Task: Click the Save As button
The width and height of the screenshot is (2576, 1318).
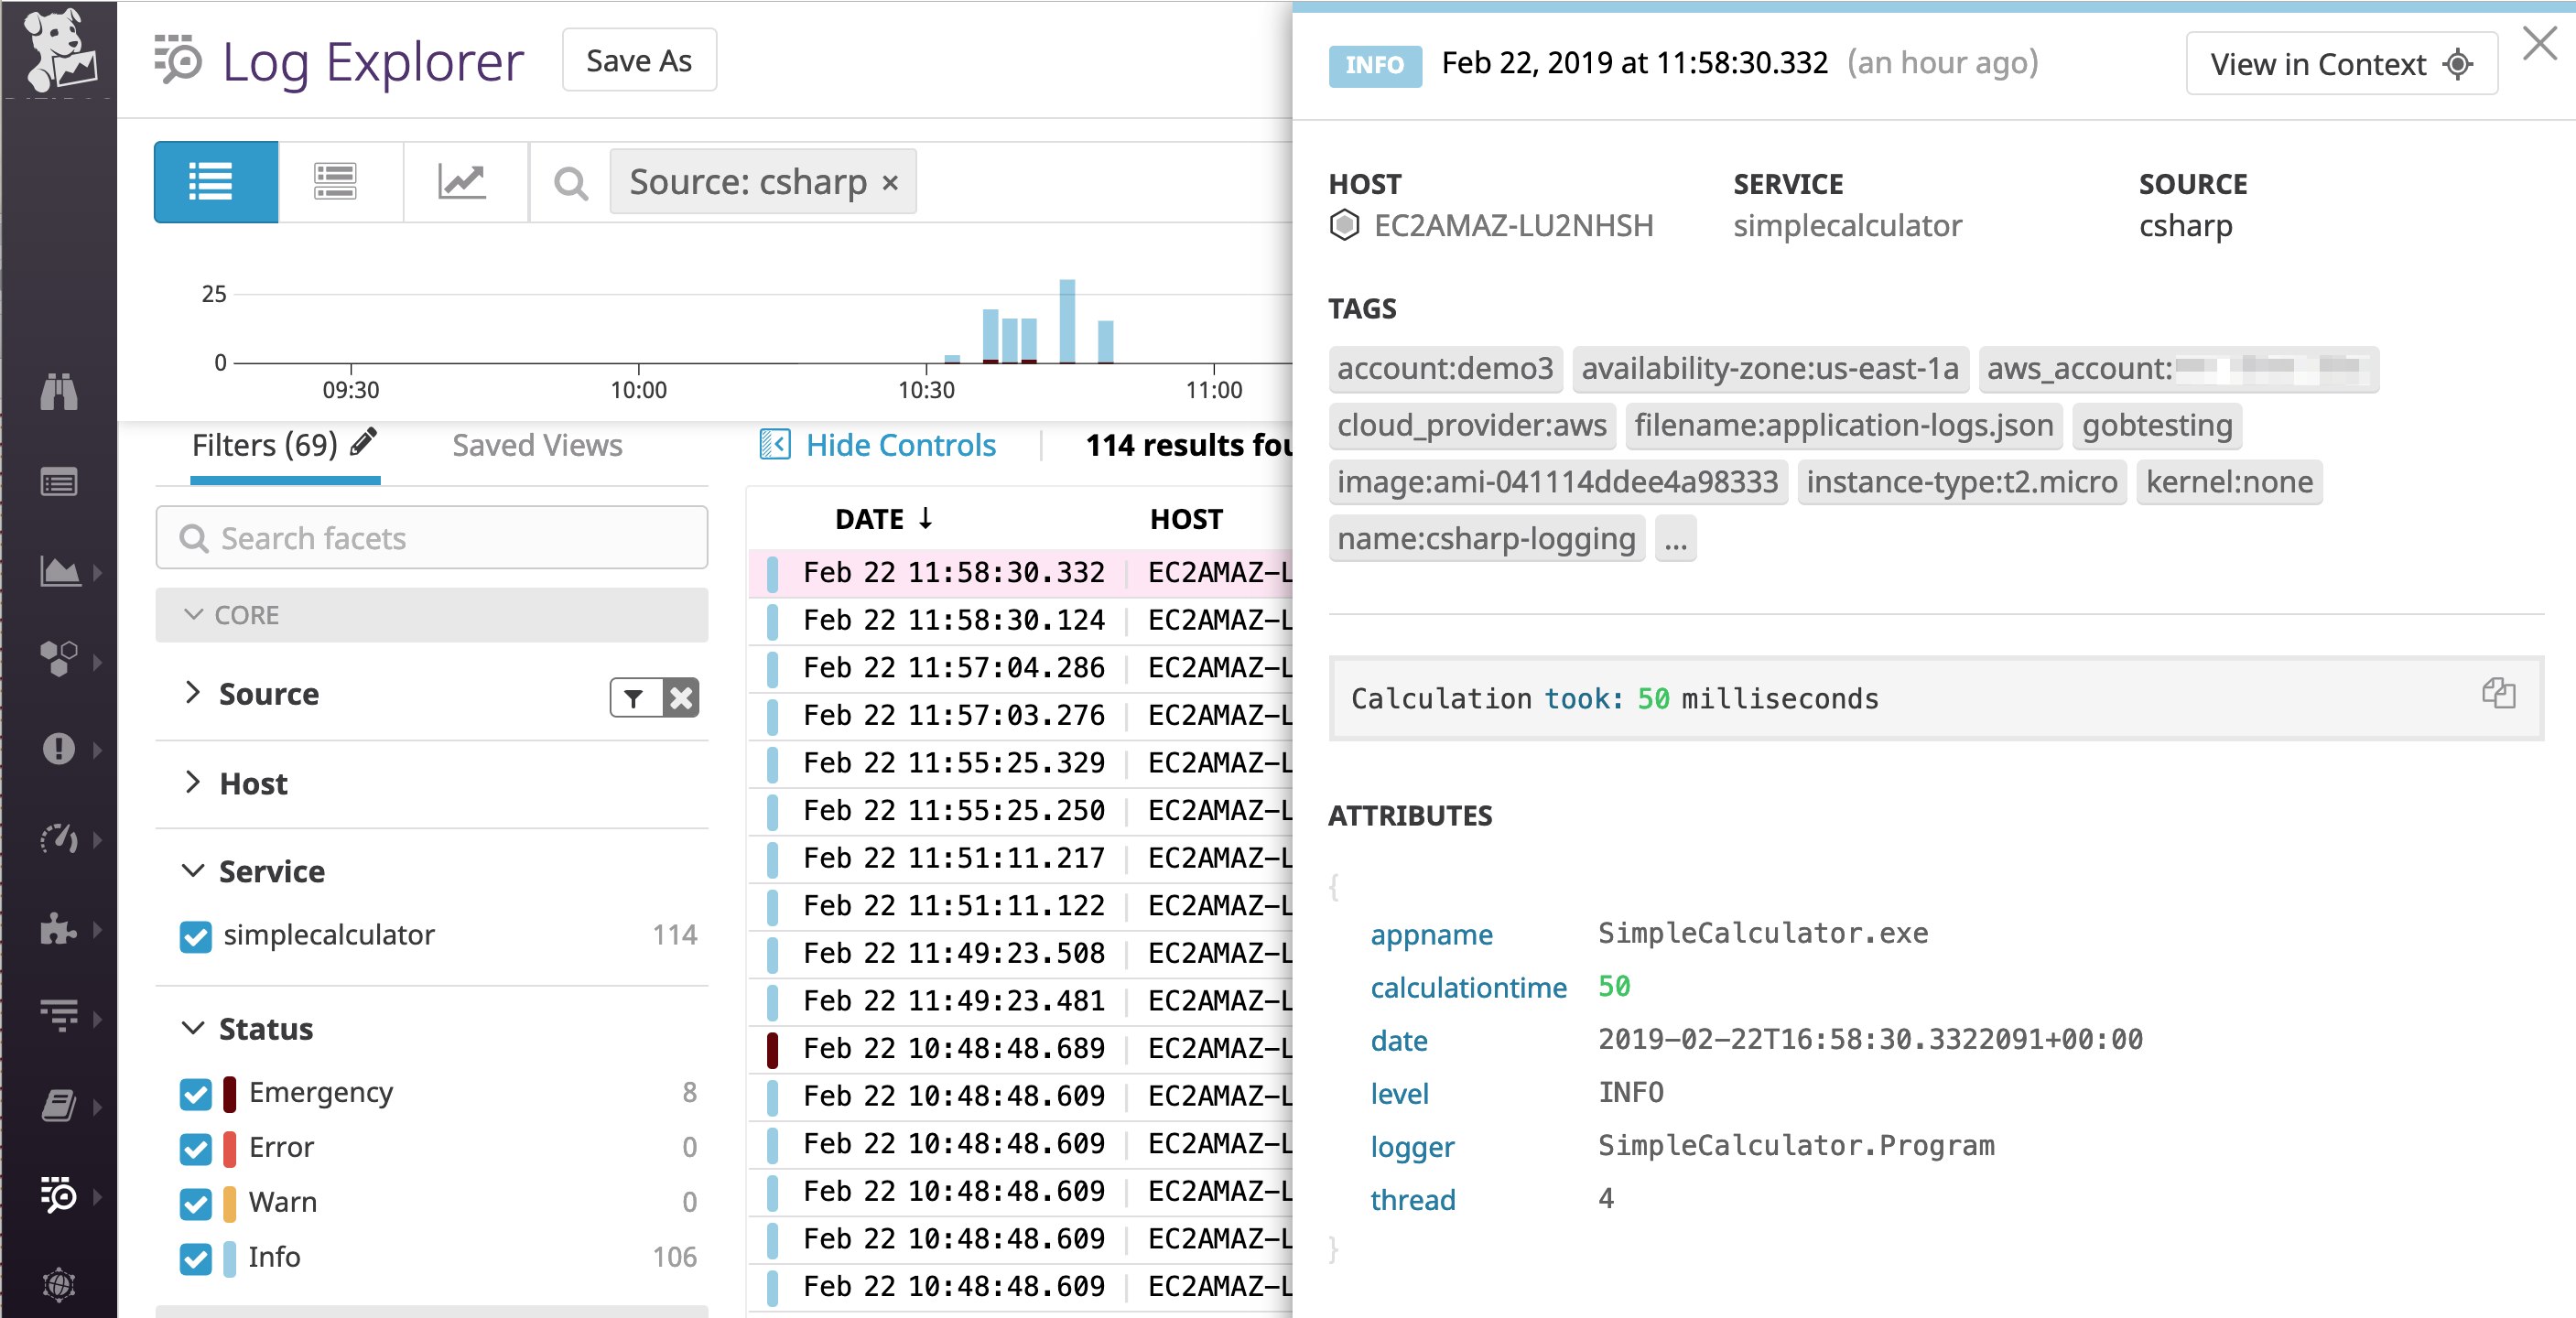Action: pos(638,60)
